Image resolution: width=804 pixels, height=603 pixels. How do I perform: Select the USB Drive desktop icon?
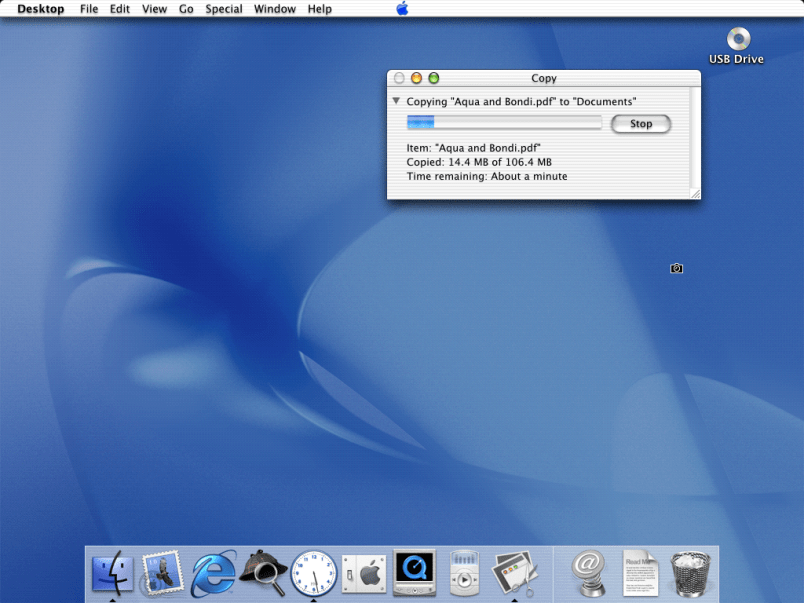coord(737,41)
